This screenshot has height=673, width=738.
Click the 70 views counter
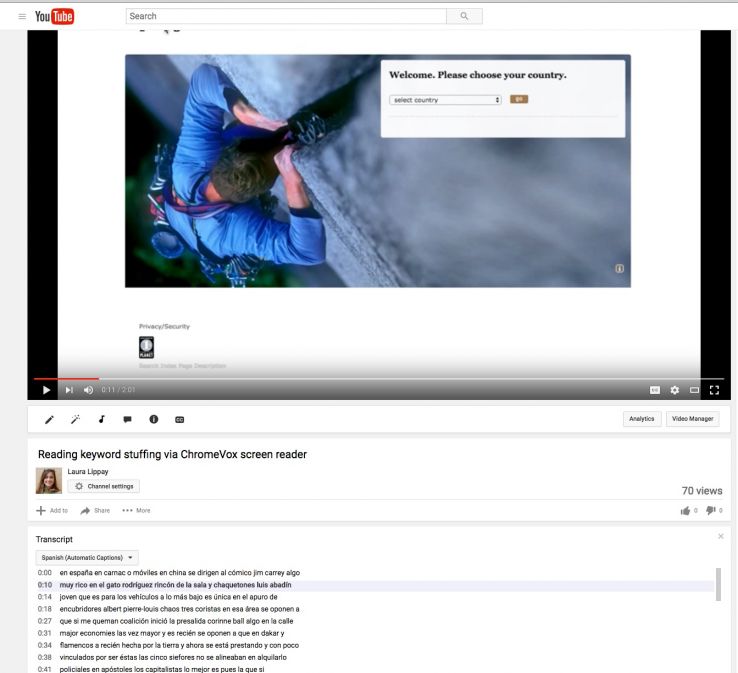(x=702, y=491)
